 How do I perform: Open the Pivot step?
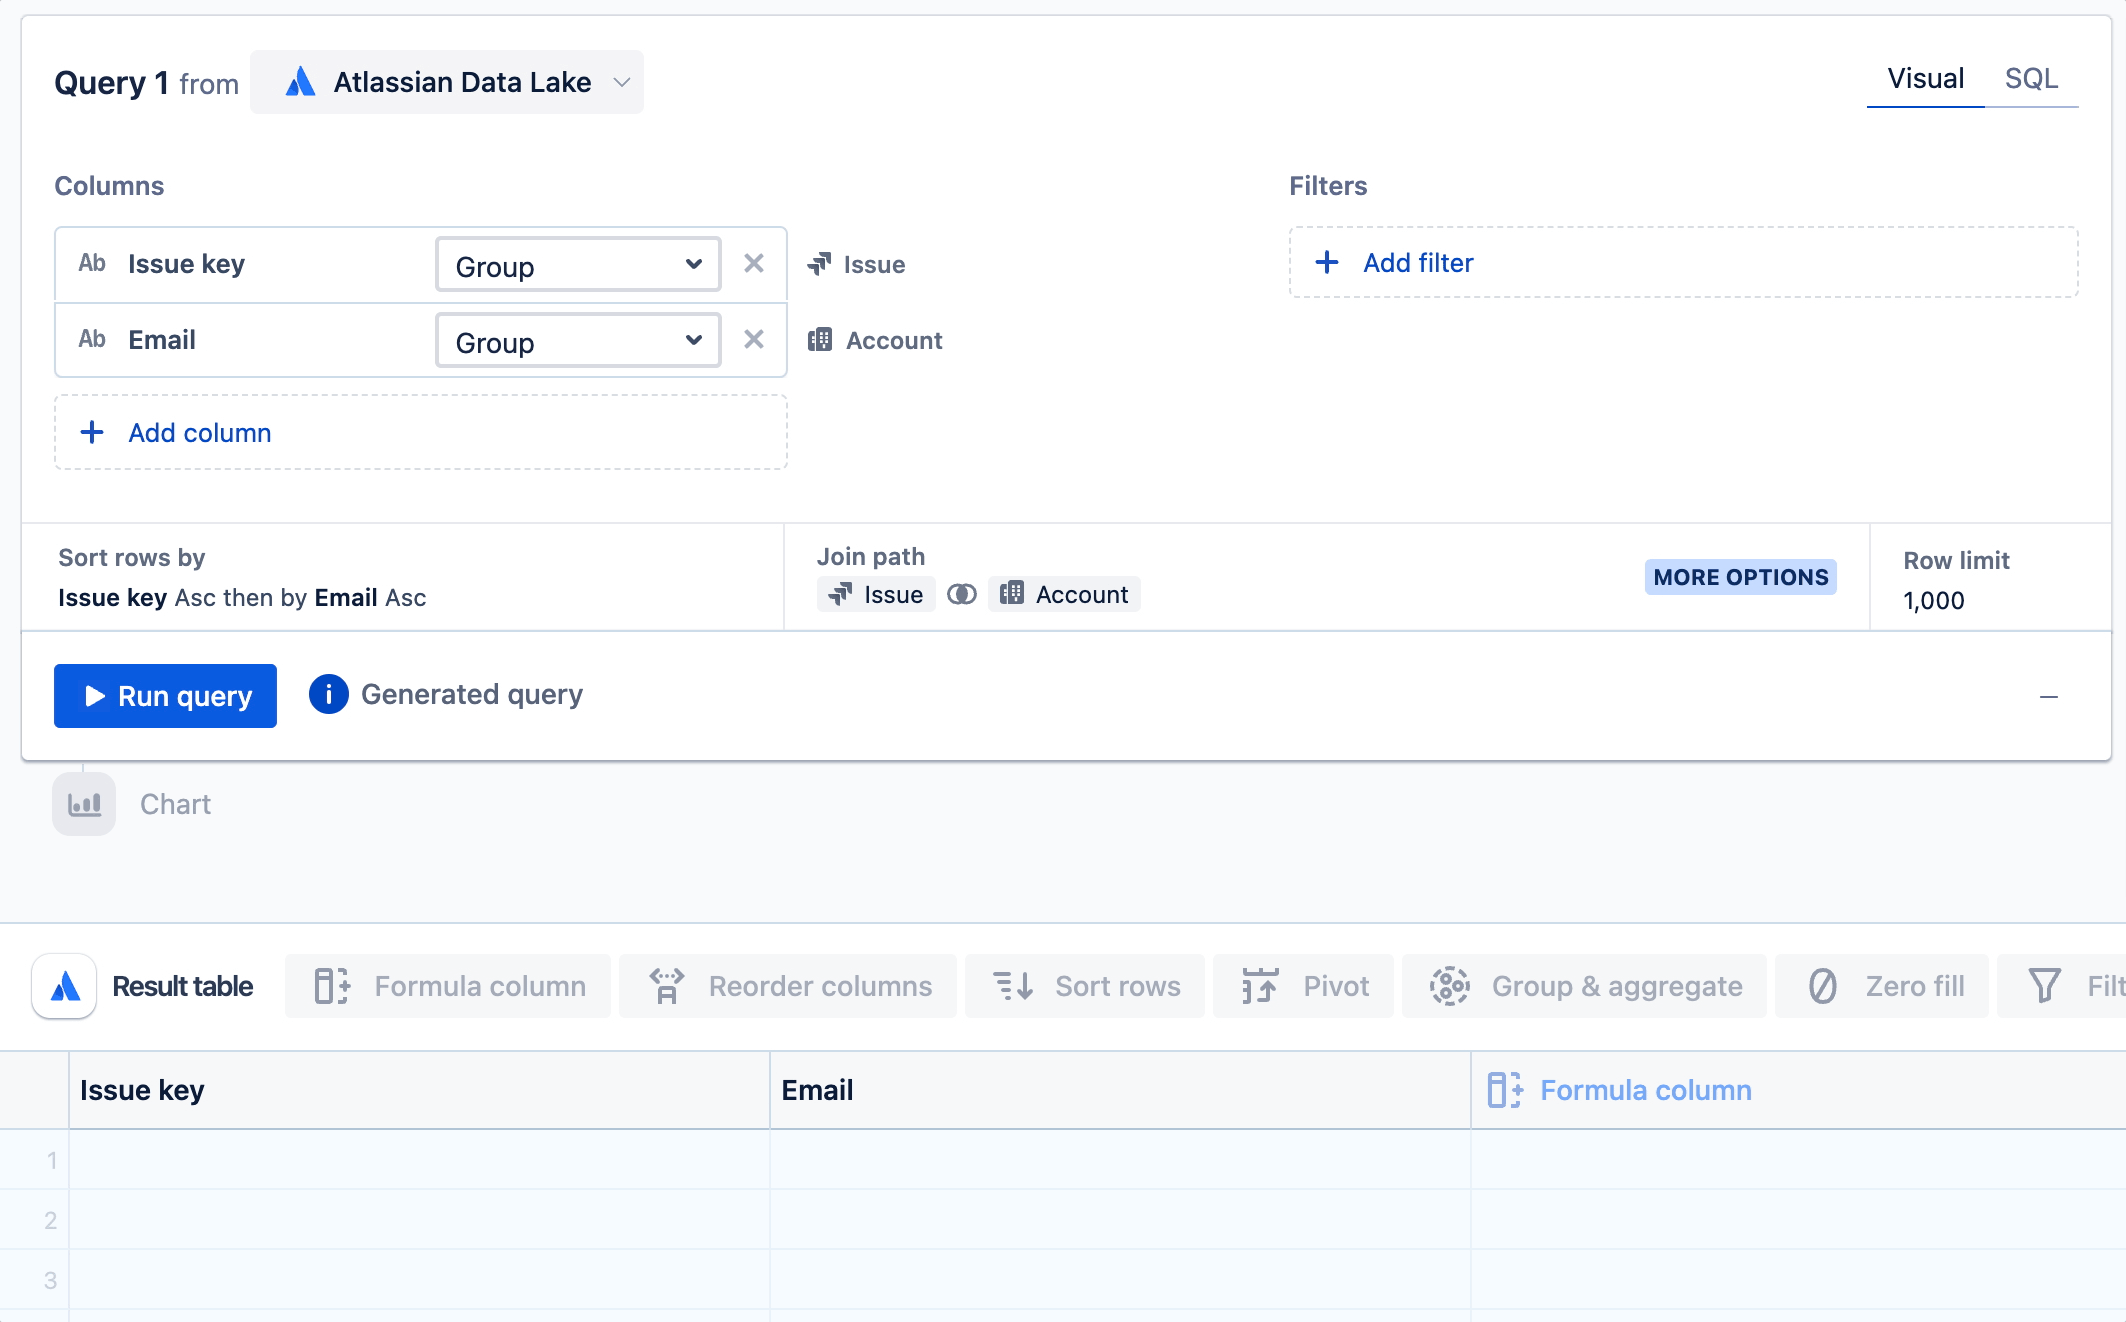tap(1304, 986)
